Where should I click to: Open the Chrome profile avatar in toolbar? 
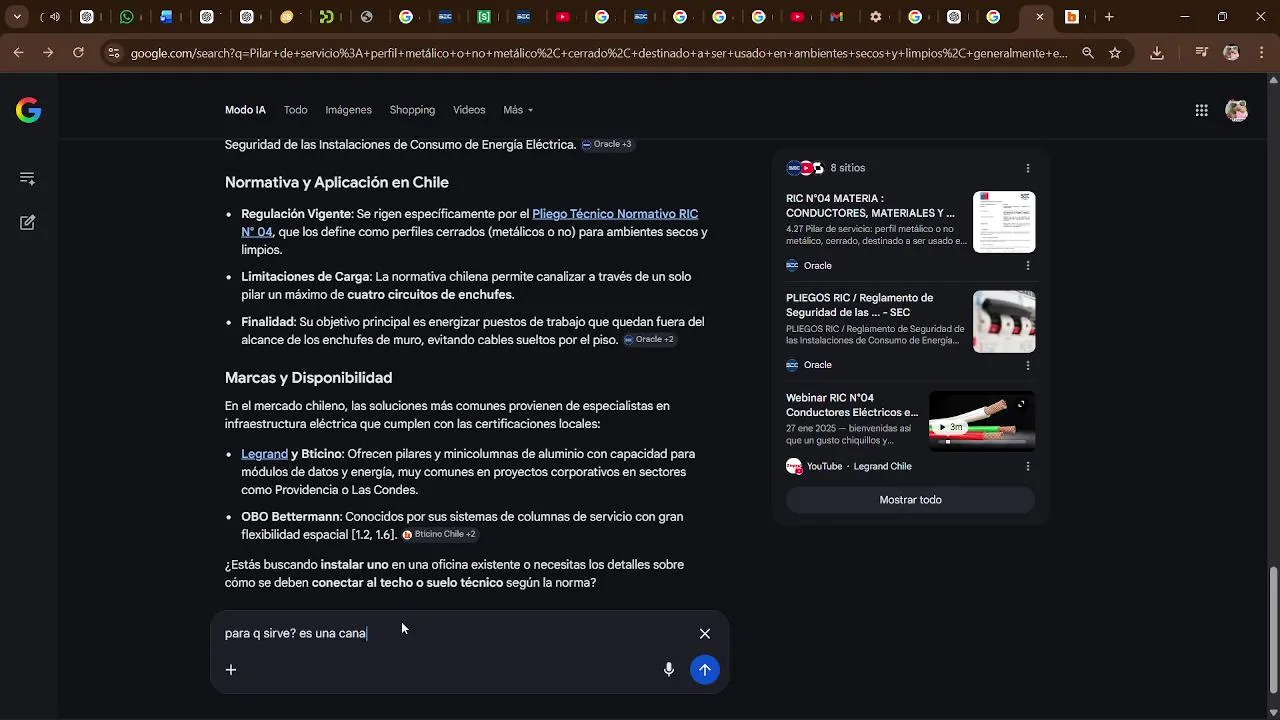(x=1231, y=53)
